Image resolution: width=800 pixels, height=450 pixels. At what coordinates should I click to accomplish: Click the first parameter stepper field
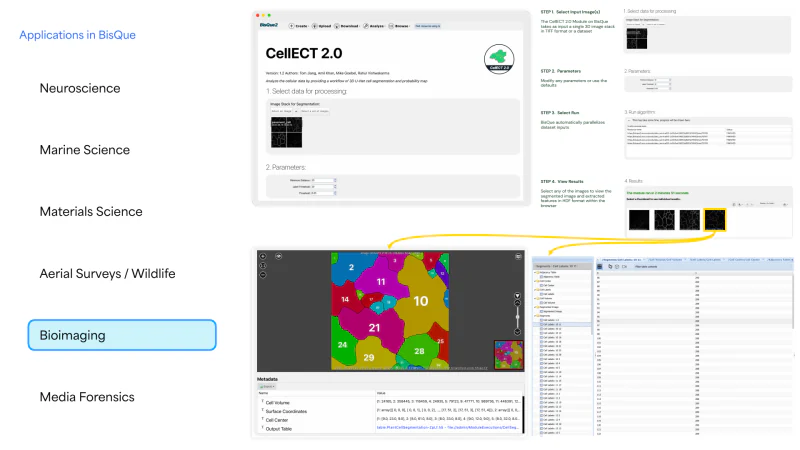tap(324, 180)
